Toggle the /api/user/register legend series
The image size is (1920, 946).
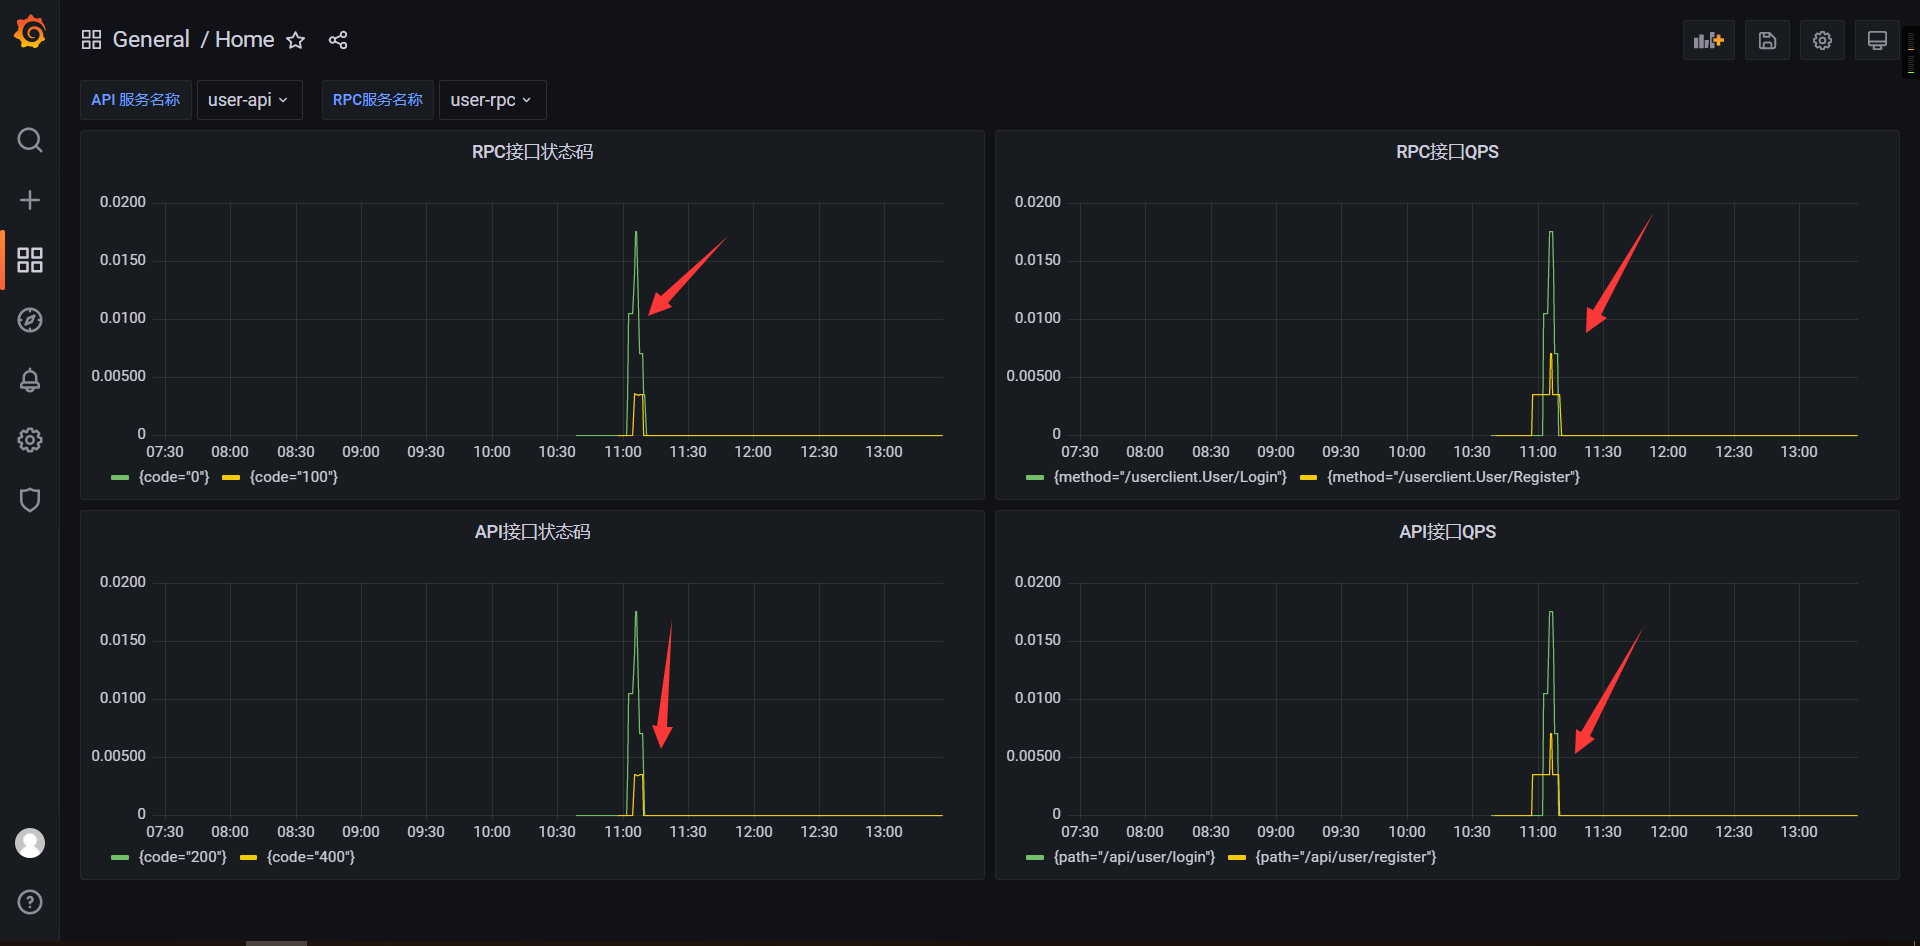(1346, 857)
